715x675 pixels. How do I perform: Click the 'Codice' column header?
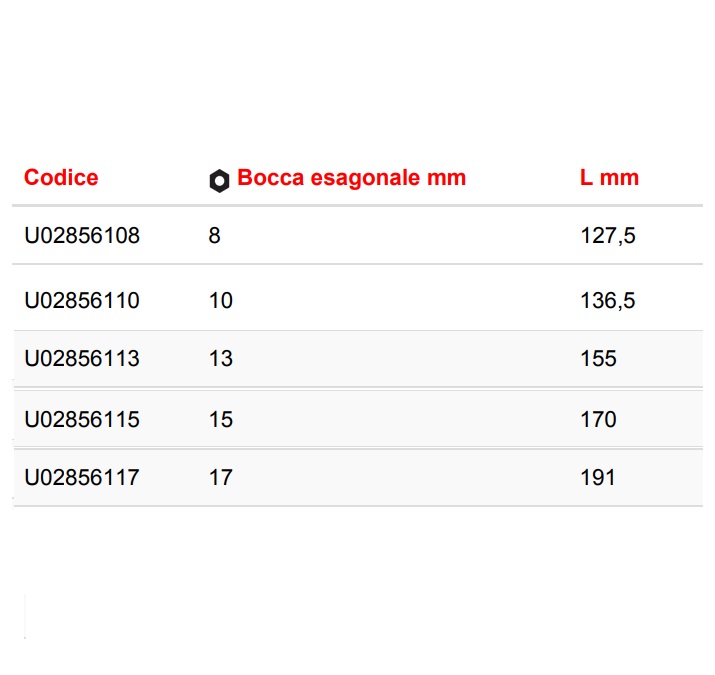(x=61, y=178)
